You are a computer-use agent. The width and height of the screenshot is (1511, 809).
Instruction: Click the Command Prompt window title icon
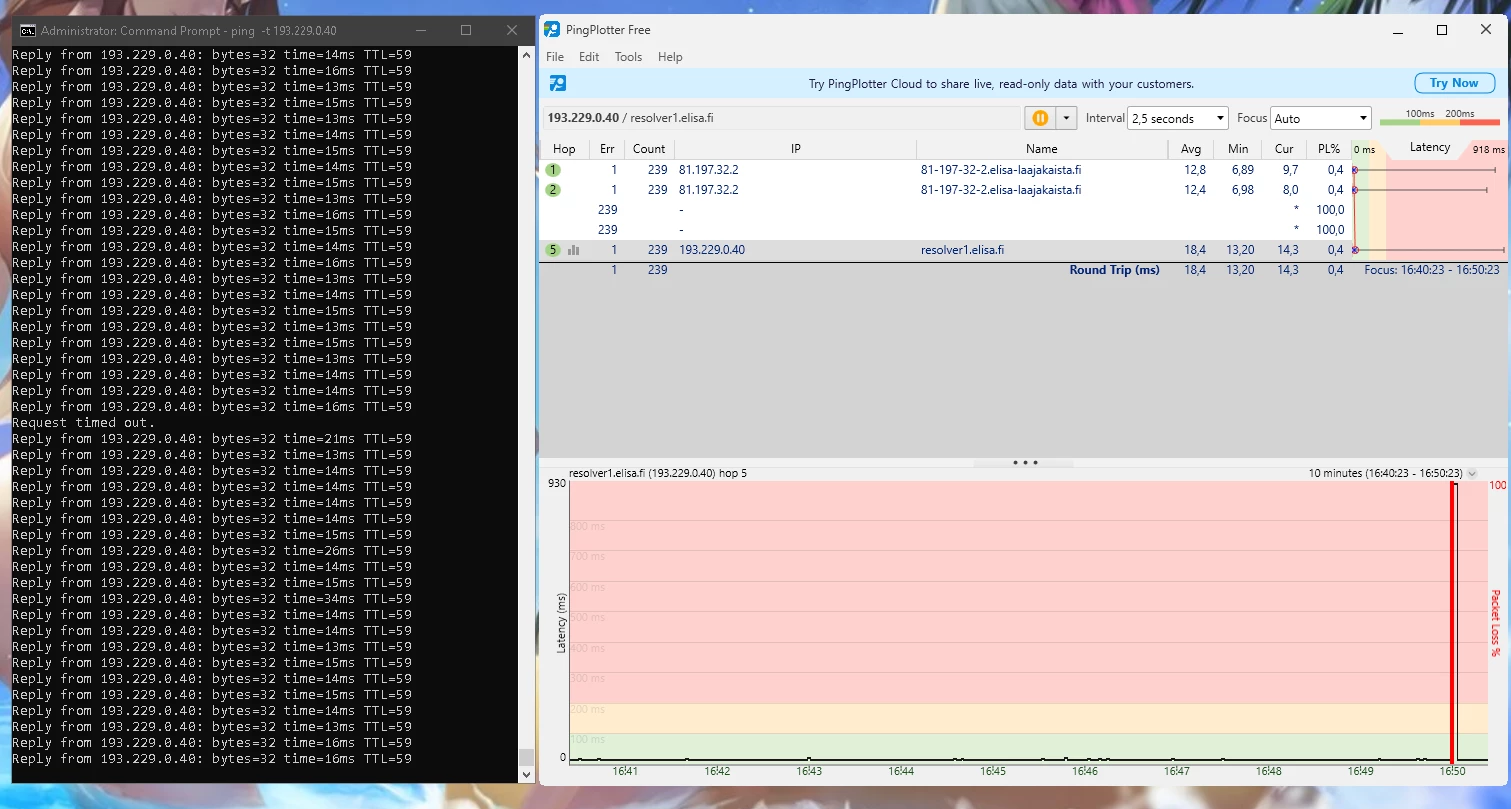(x=29, y=31)
